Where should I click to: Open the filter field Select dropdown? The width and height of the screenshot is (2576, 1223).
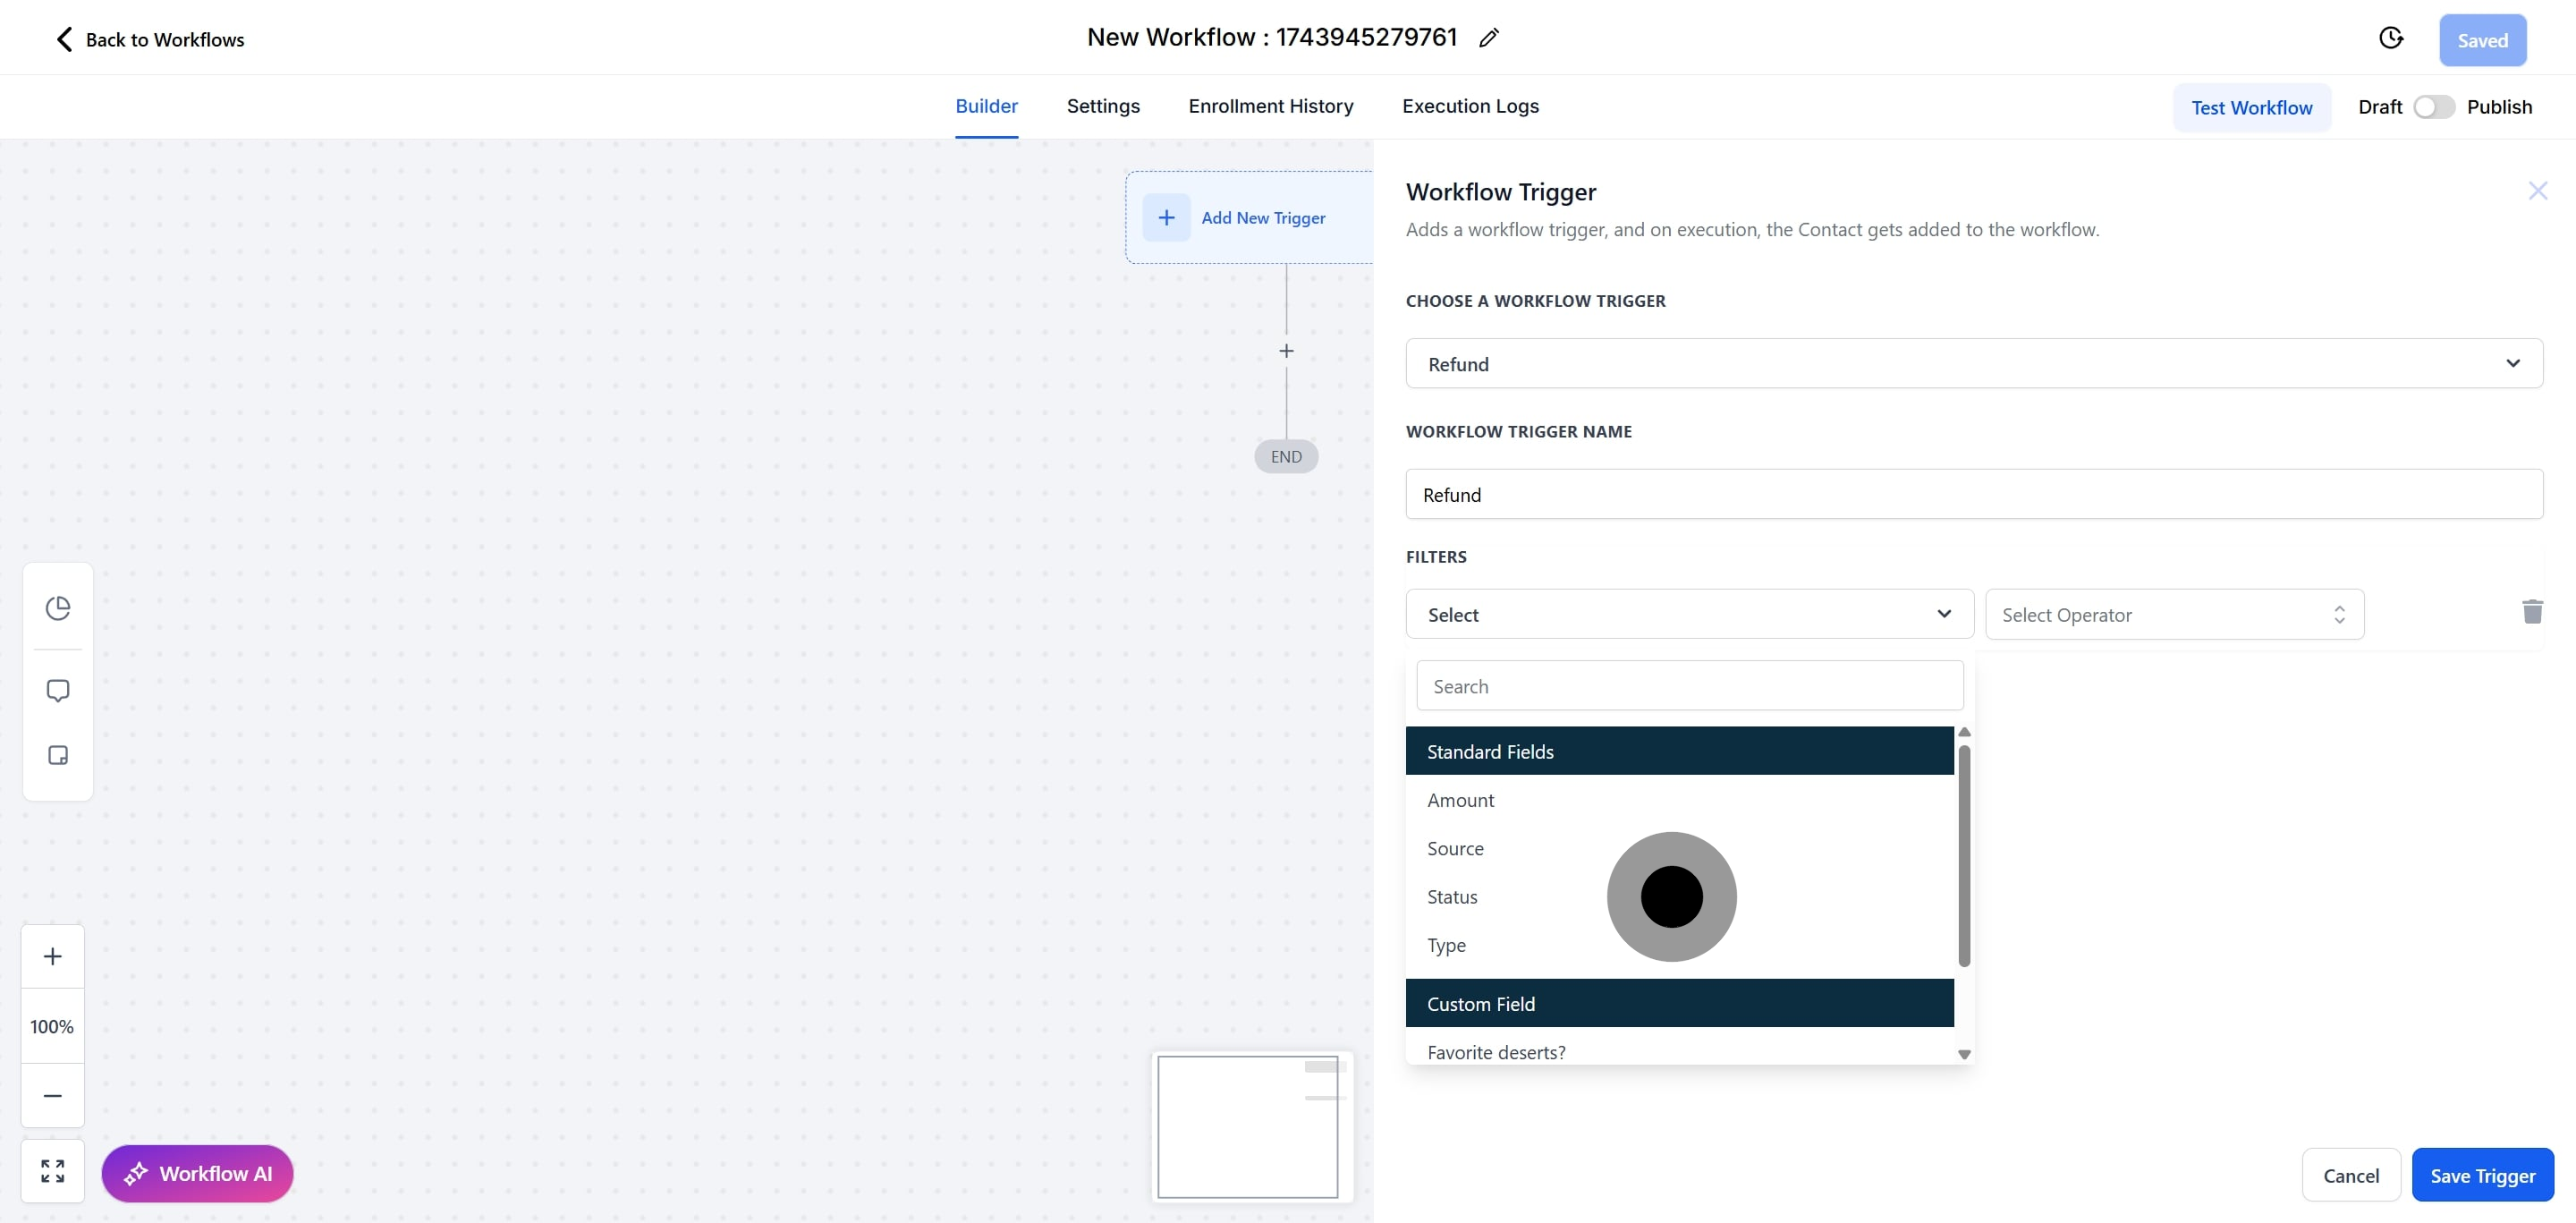1689,614
